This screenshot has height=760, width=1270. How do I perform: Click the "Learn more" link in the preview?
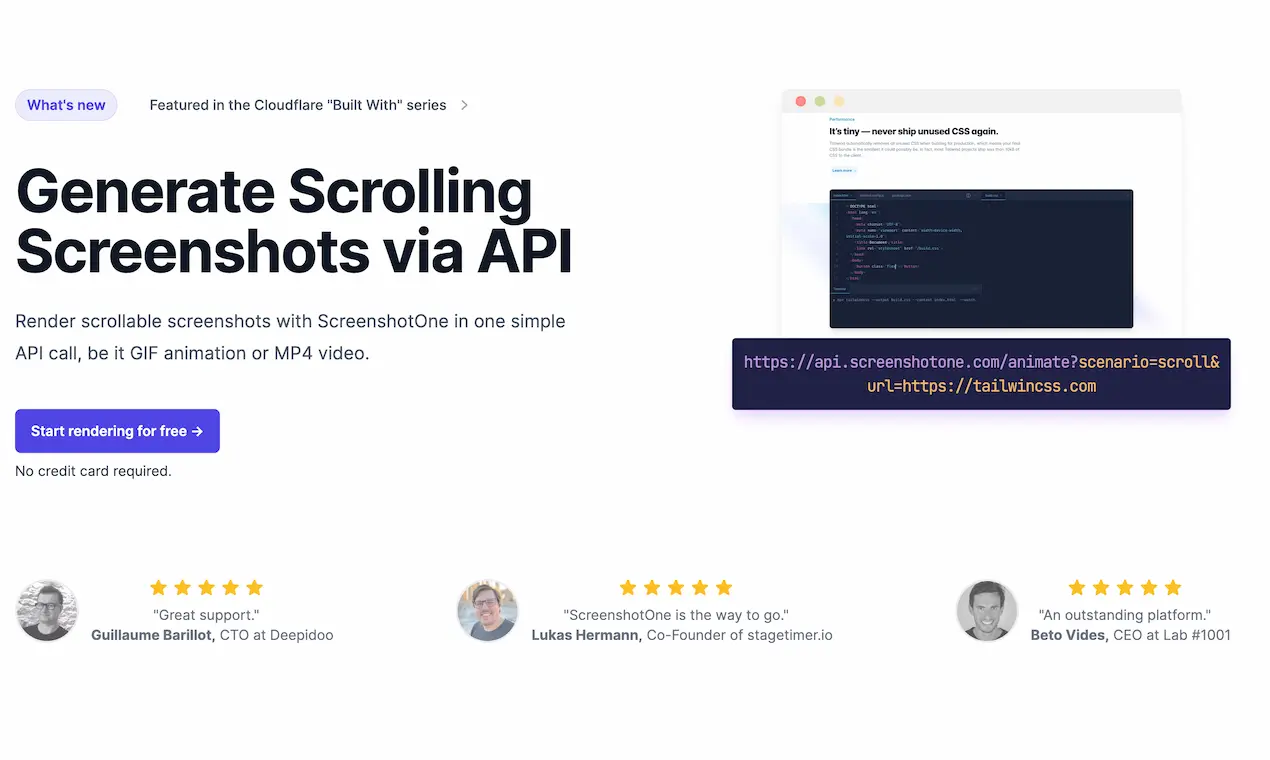(x=843, y=171)
